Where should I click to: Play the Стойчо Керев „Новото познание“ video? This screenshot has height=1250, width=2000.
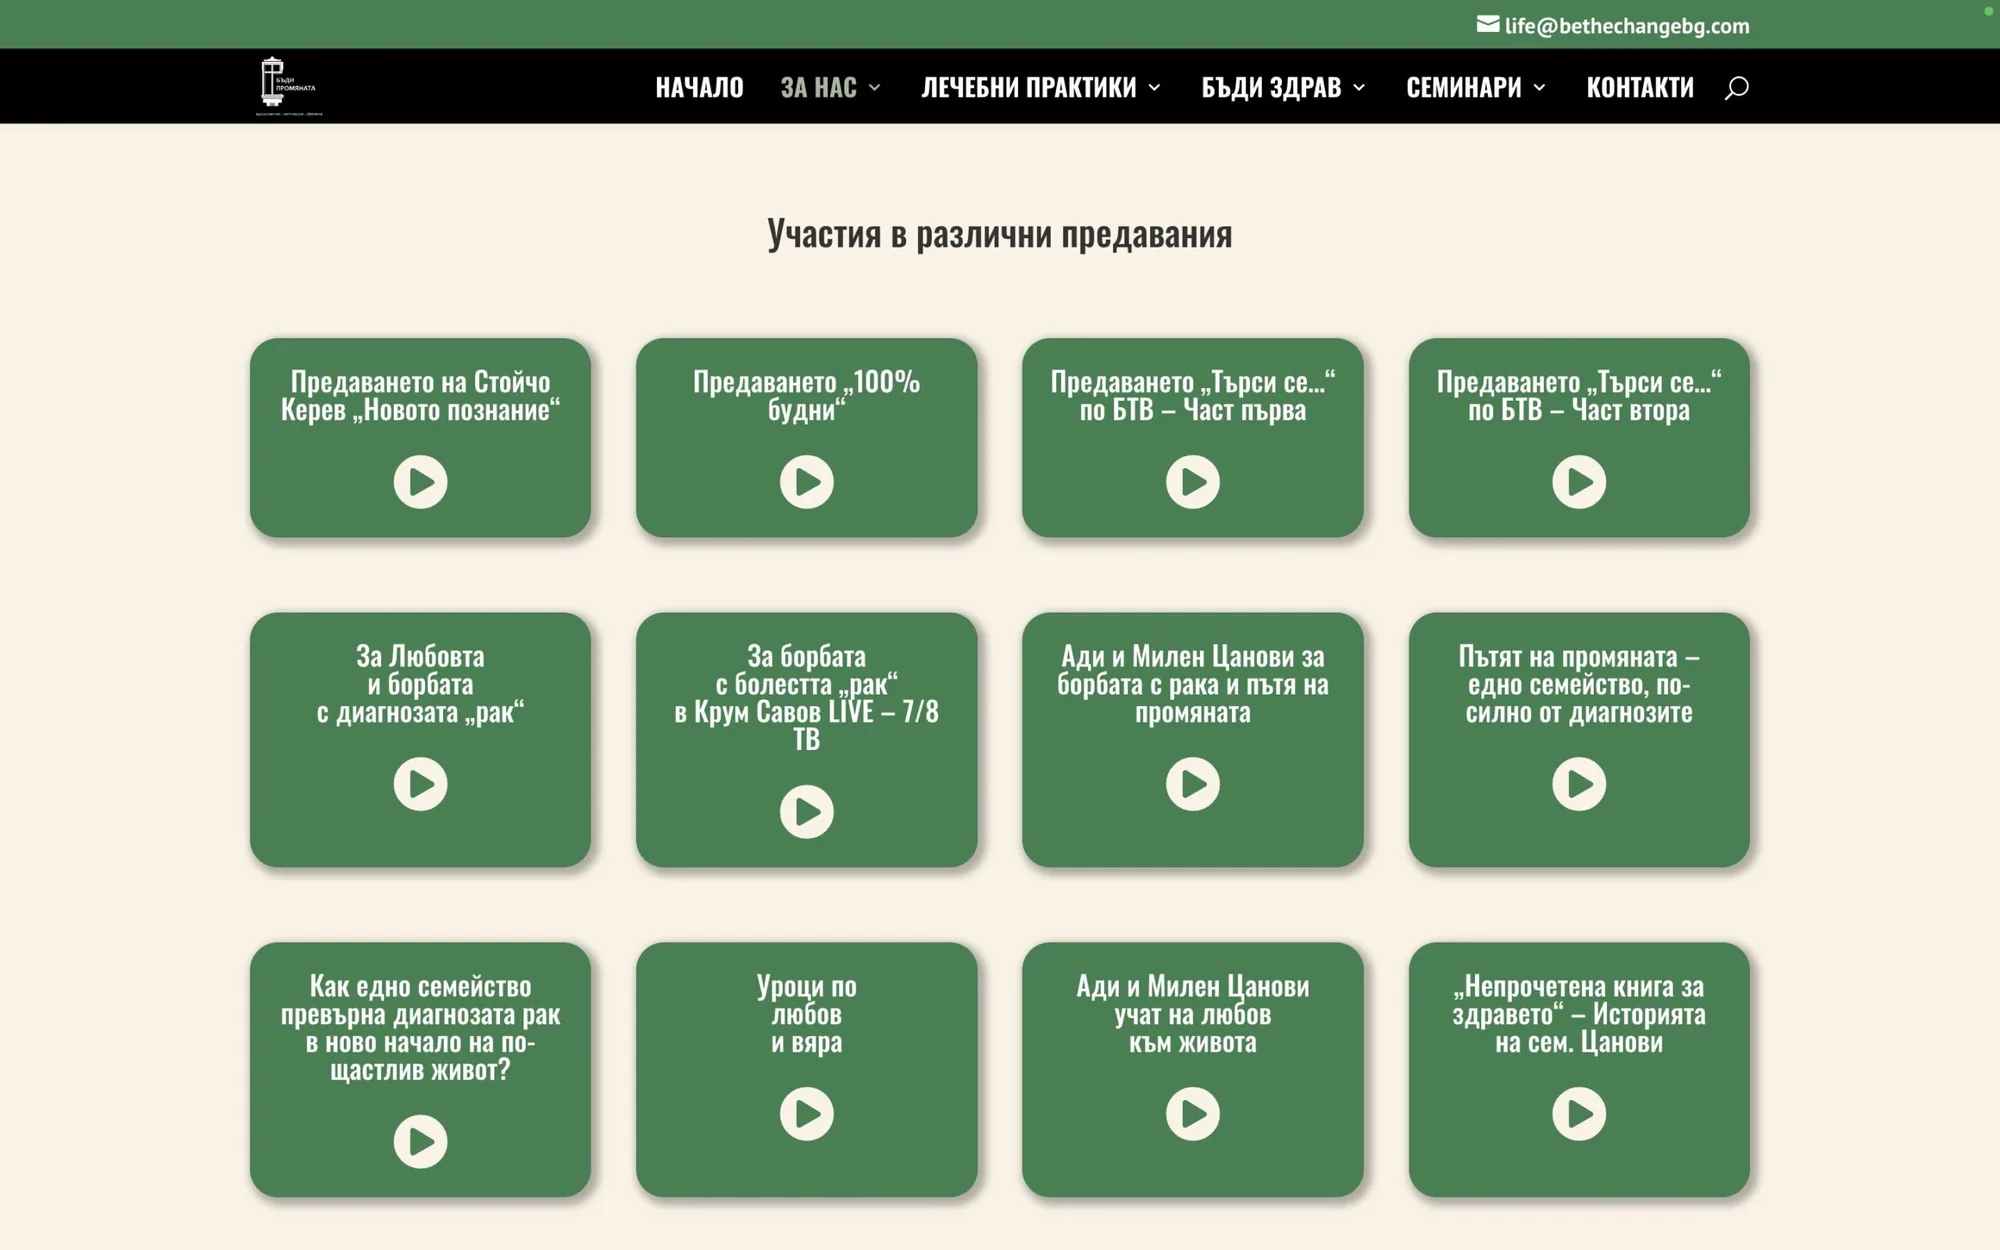[420, 482]
